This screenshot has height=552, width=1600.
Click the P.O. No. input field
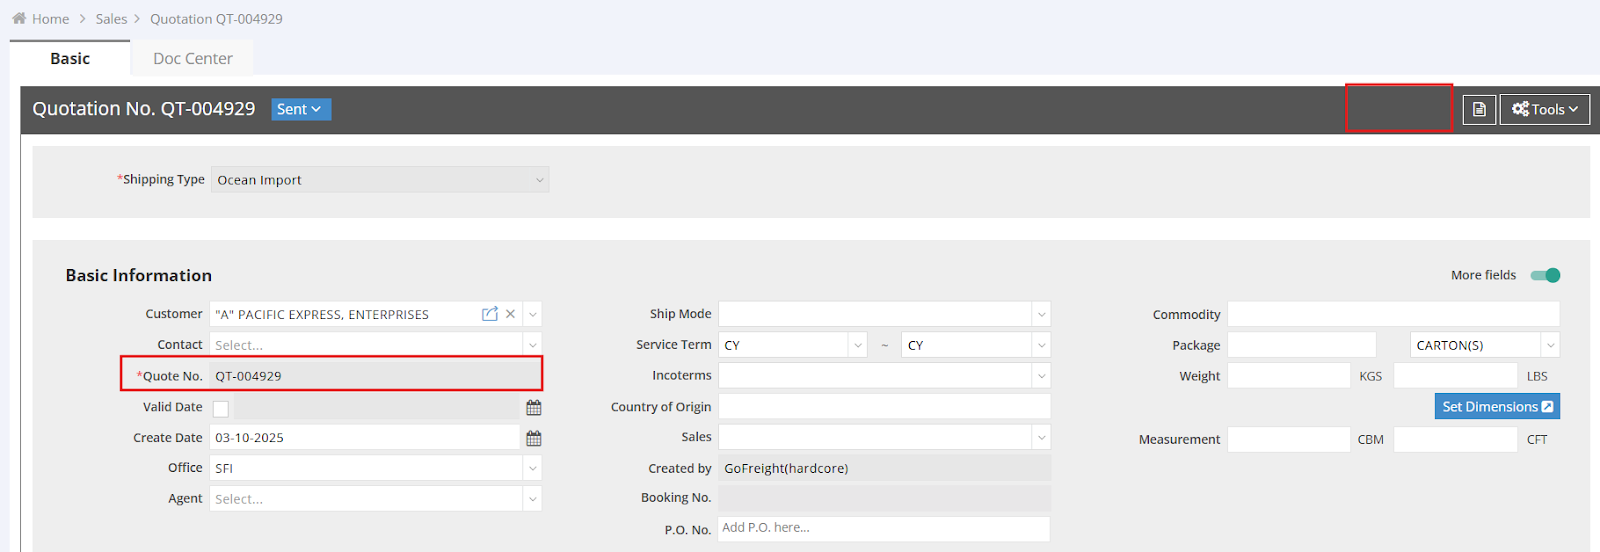tap(884, 528)
